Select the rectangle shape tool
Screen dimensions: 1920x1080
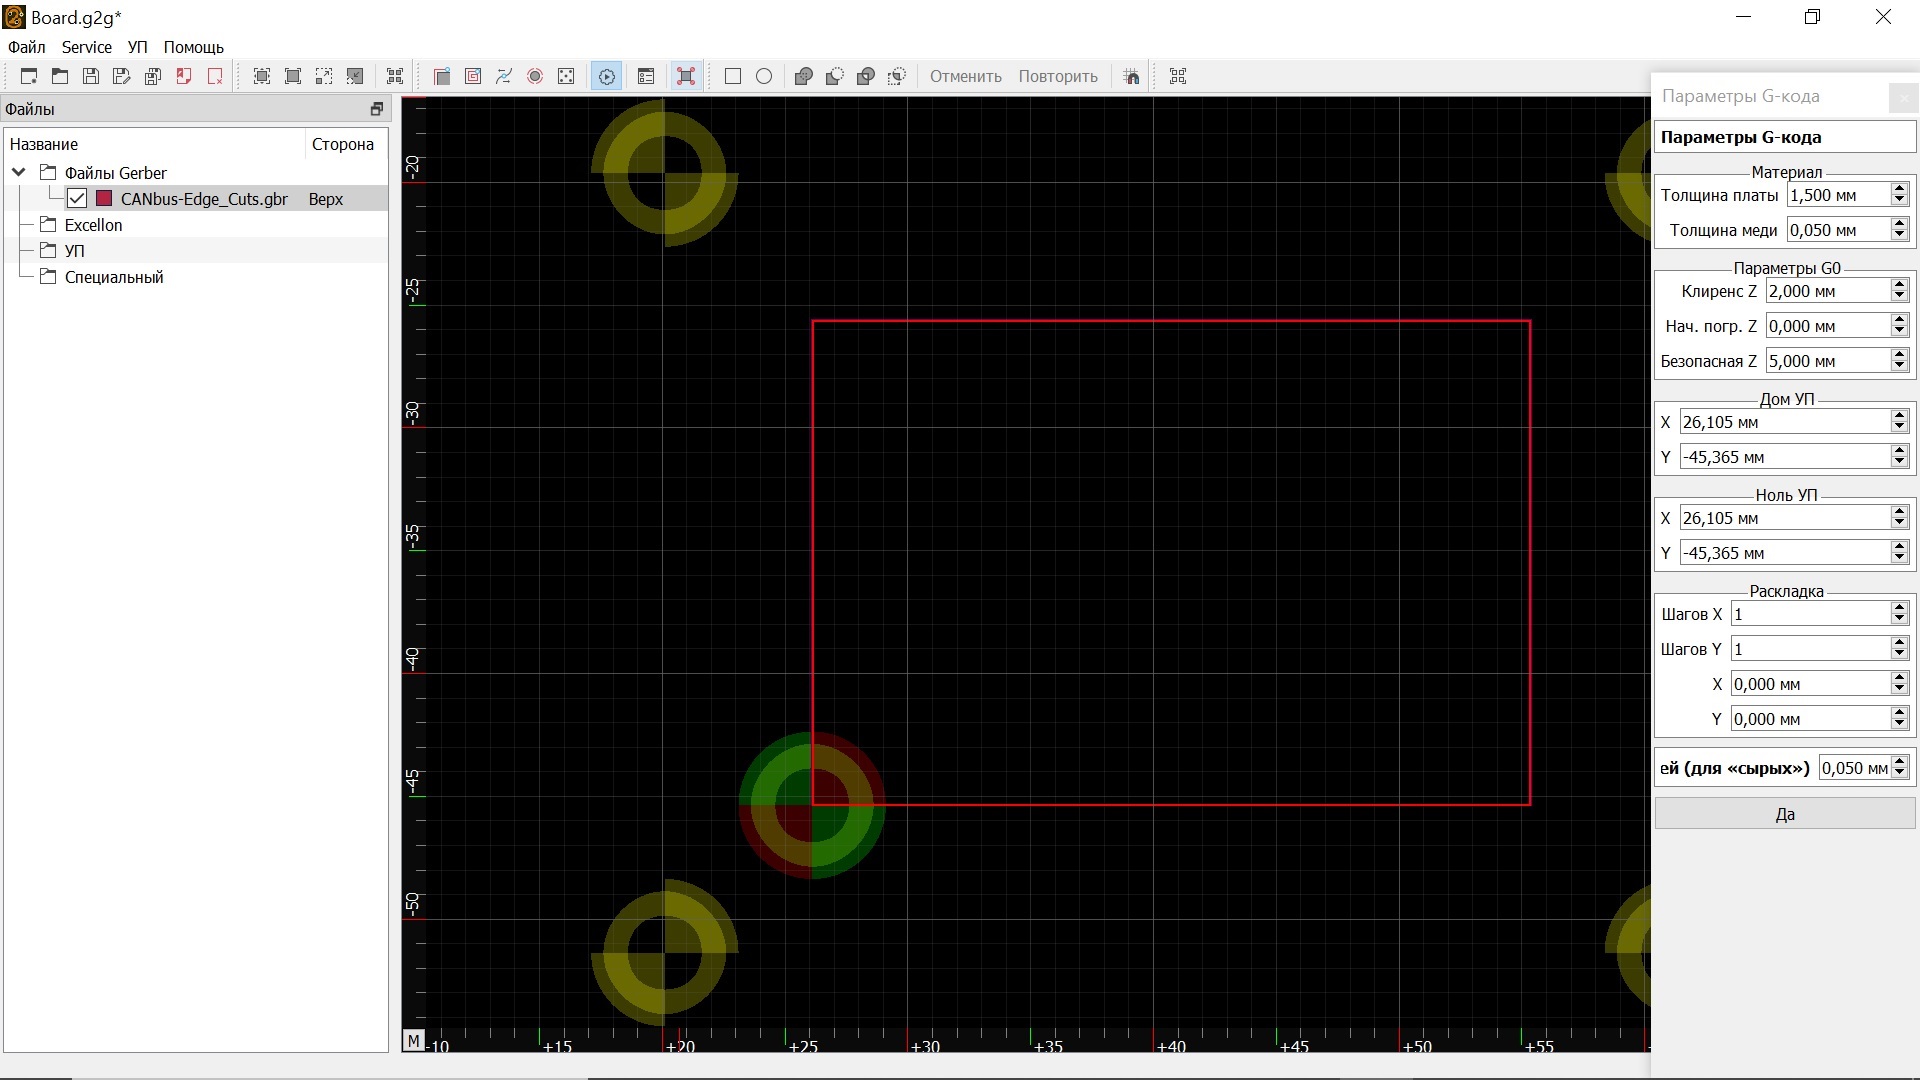pos(732,76)
